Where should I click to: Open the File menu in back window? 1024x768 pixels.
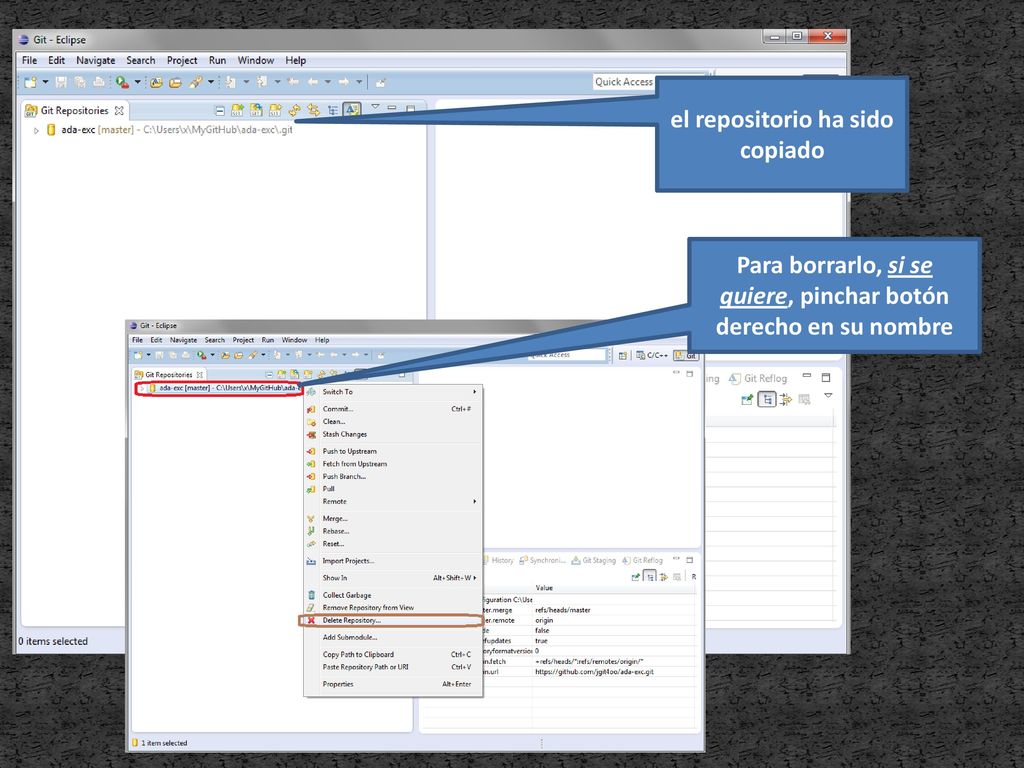[x=29, y=61]
